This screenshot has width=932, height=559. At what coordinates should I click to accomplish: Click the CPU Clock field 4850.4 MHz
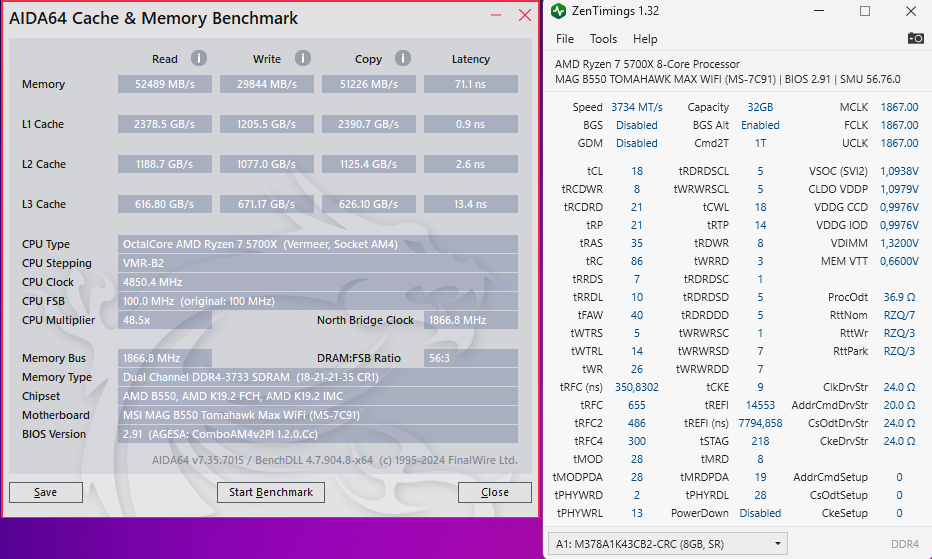[317, 282]
